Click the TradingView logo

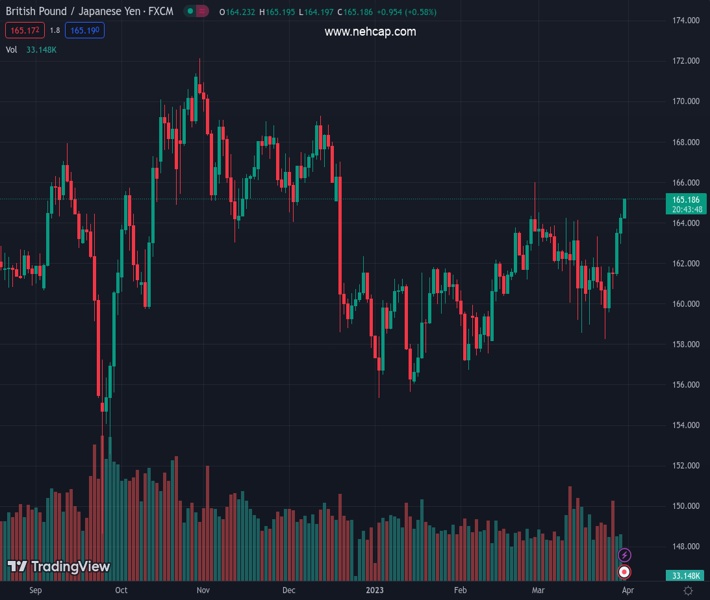[58, 567]
